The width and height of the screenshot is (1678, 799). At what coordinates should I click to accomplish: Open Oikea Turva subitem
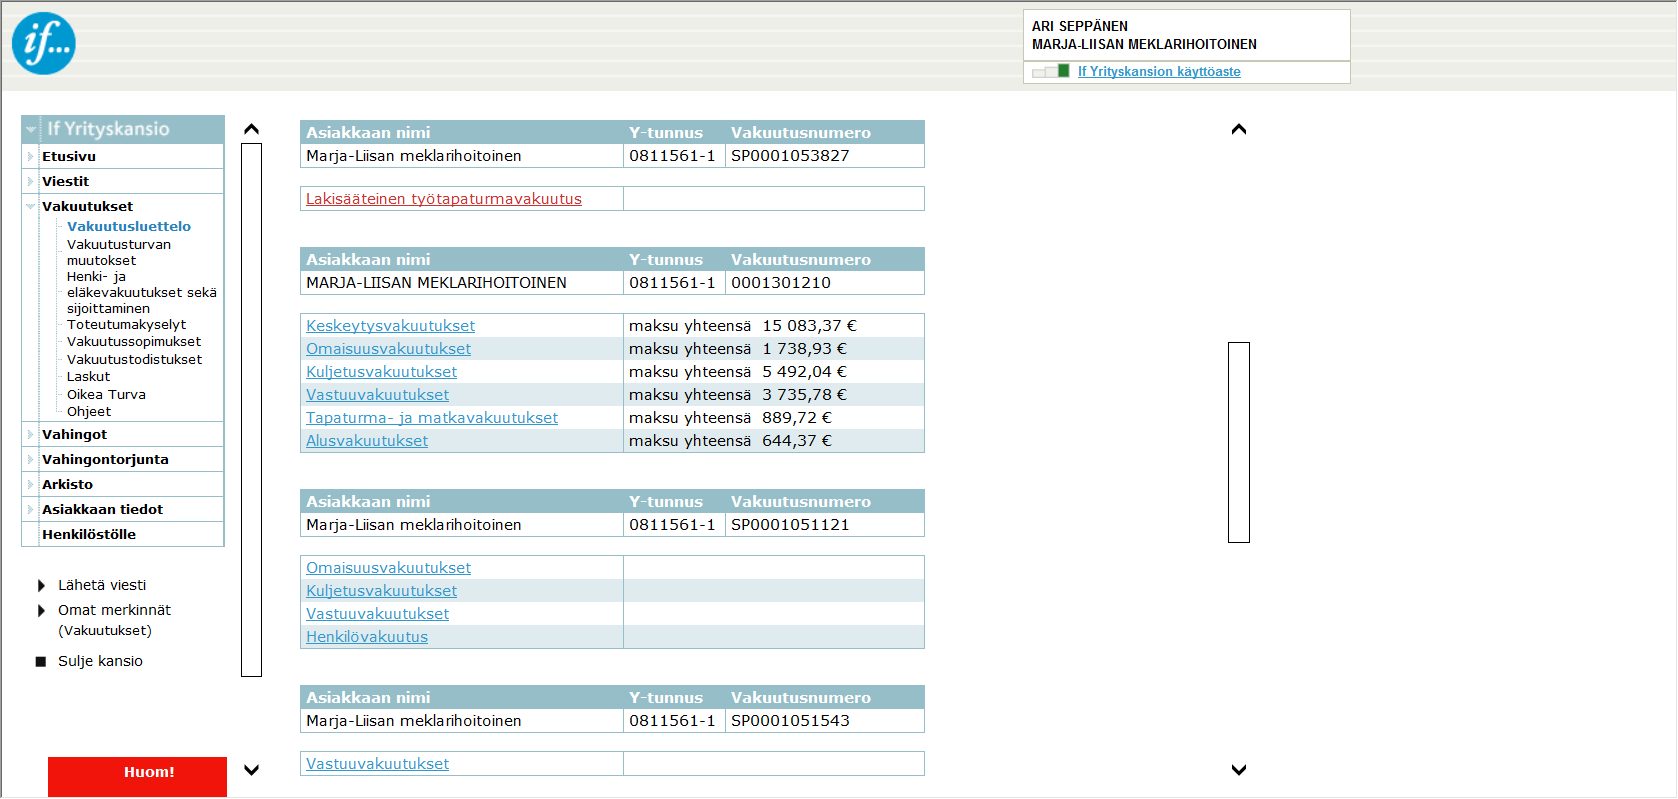(x=106, y=394)
